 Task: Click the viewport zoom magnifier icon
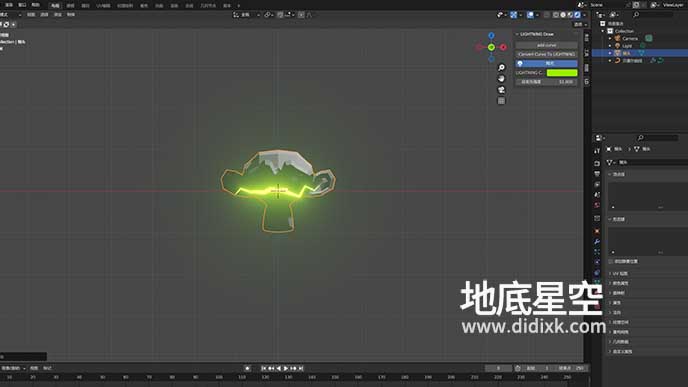click(501, 68)
